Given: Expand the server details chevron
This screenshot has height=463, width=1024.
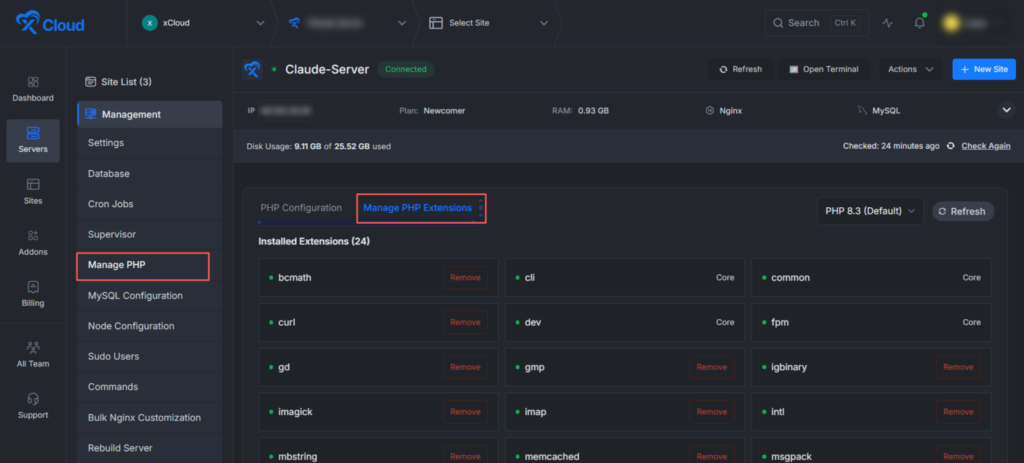Looking at the screenshot, I should click(1006, 110).
